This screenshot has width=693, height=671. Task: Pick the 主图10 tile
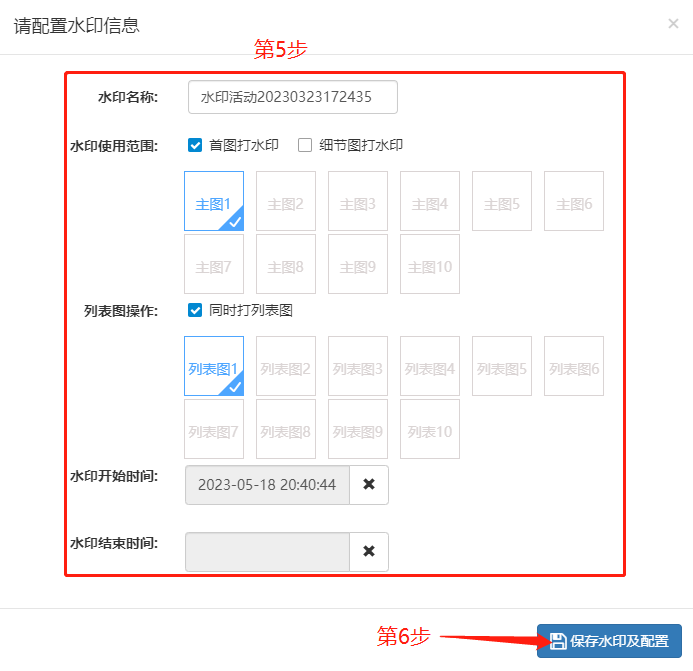click(430, 265)
